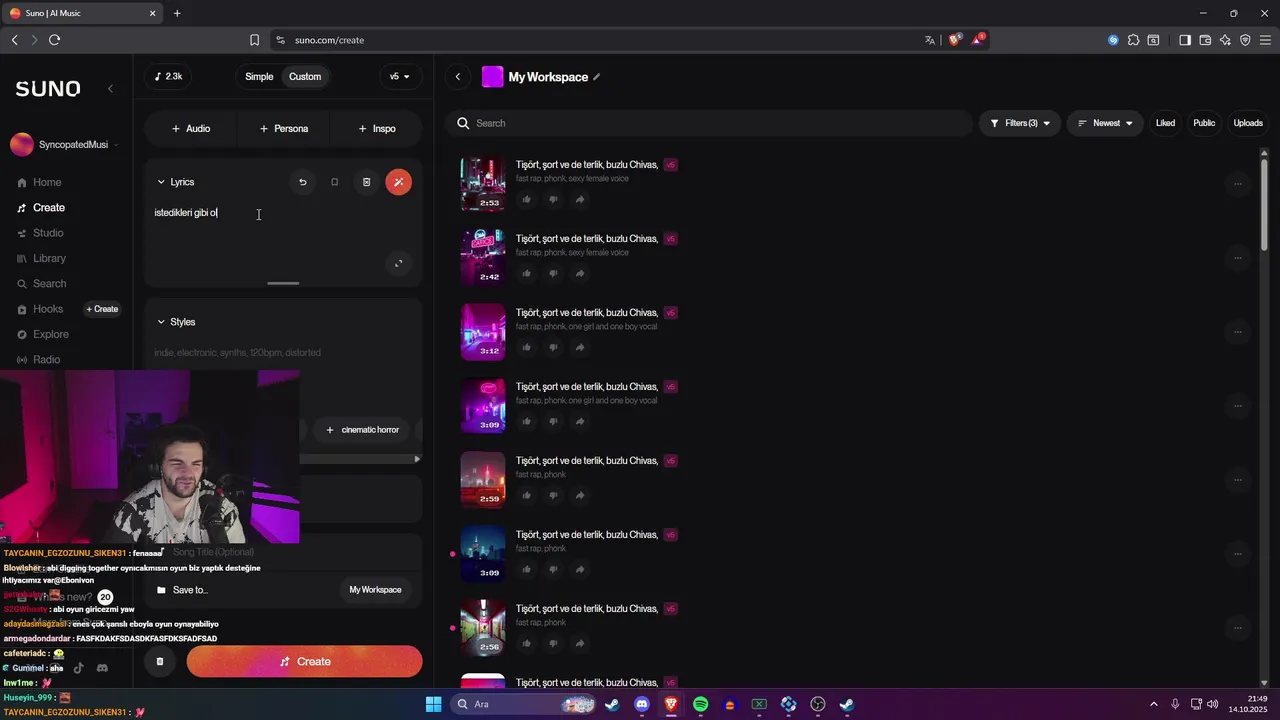Open the red magic wand lyrics generator
Viewport: 1280px width, 720px height.
398,182
